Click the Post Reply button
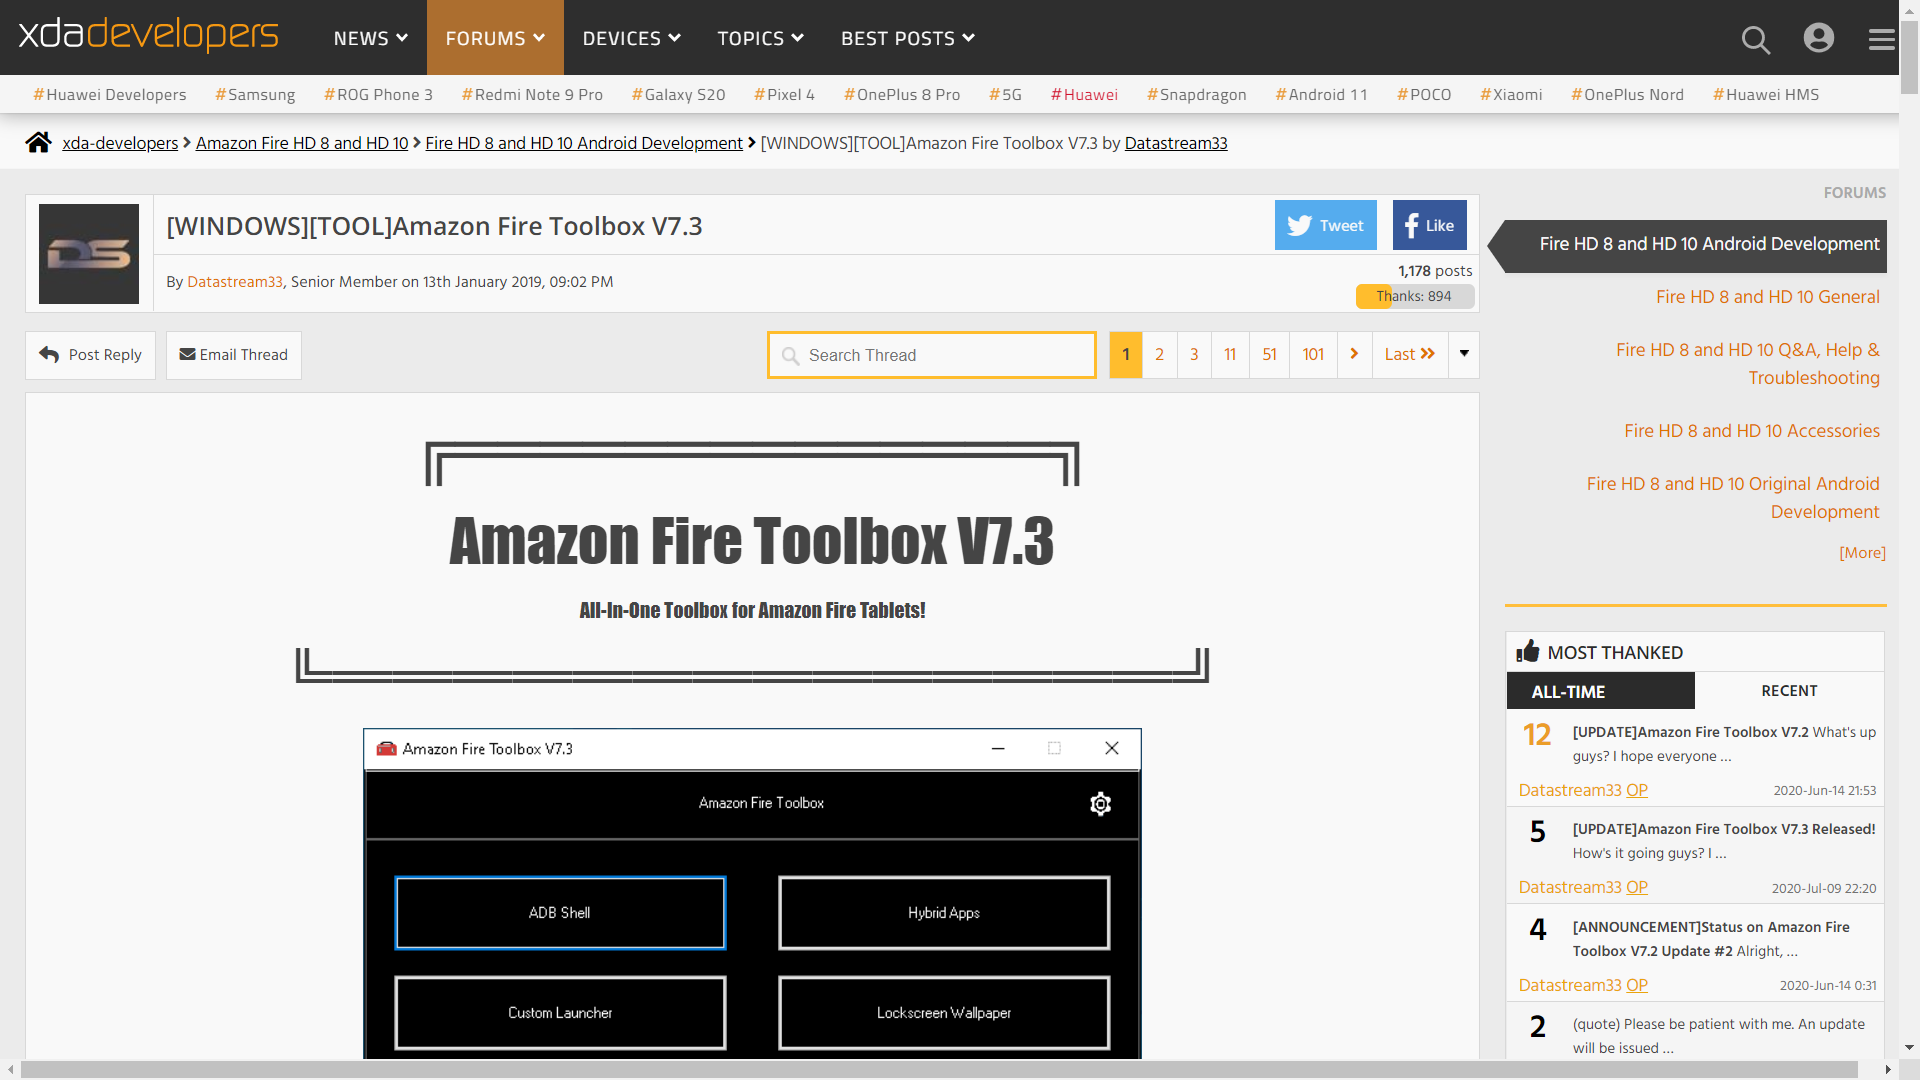 [90, 355]
